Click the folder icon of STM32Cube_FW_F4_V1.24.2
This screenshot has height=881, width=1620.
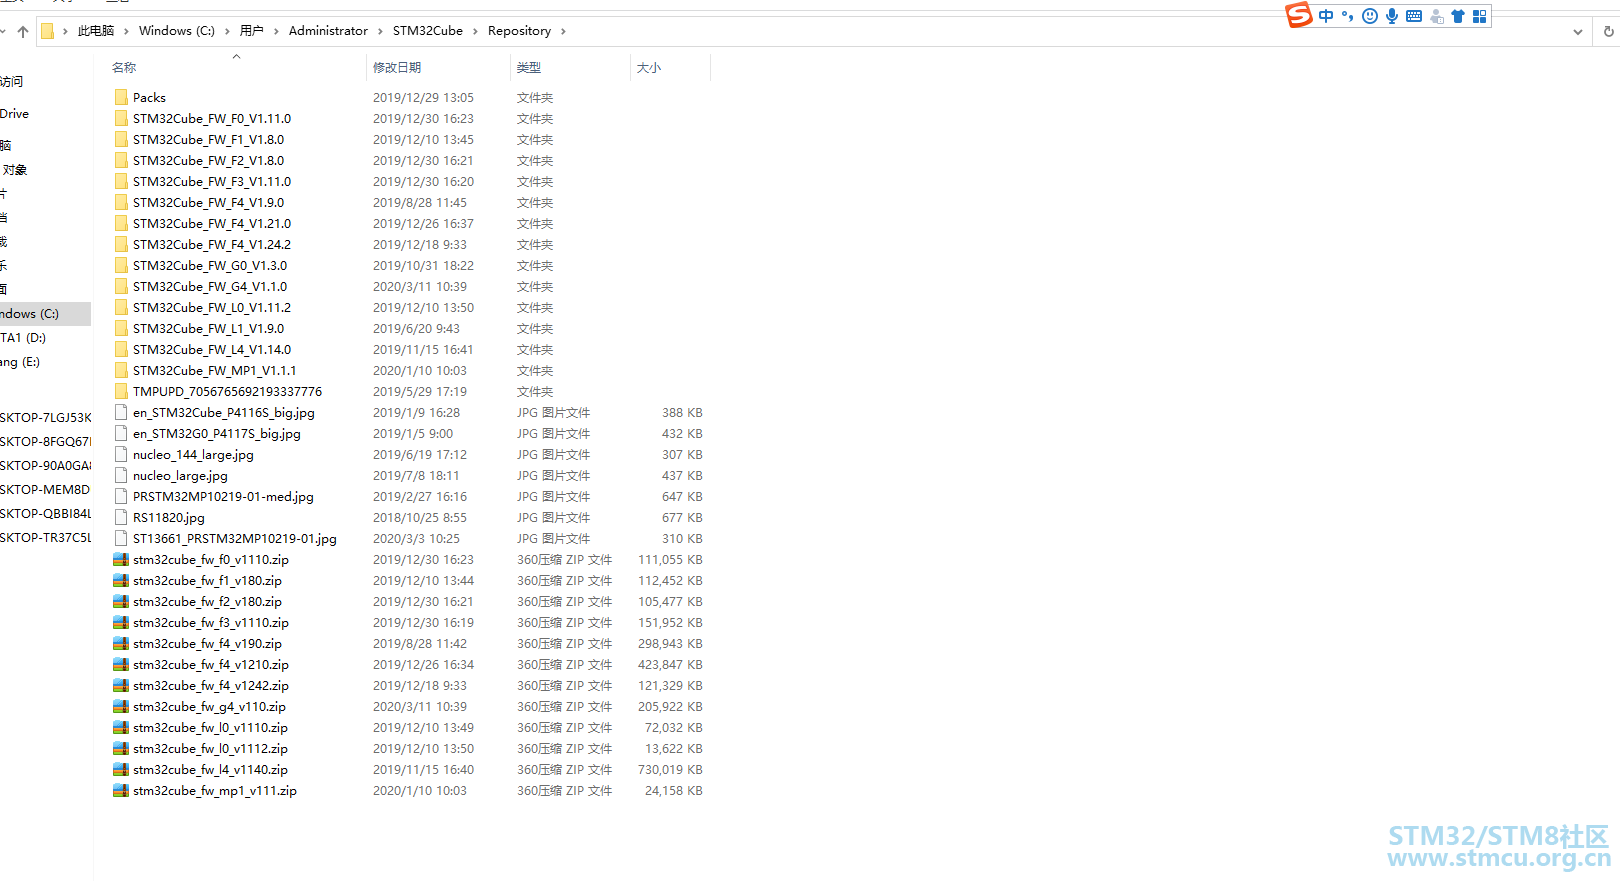(121, 244)
